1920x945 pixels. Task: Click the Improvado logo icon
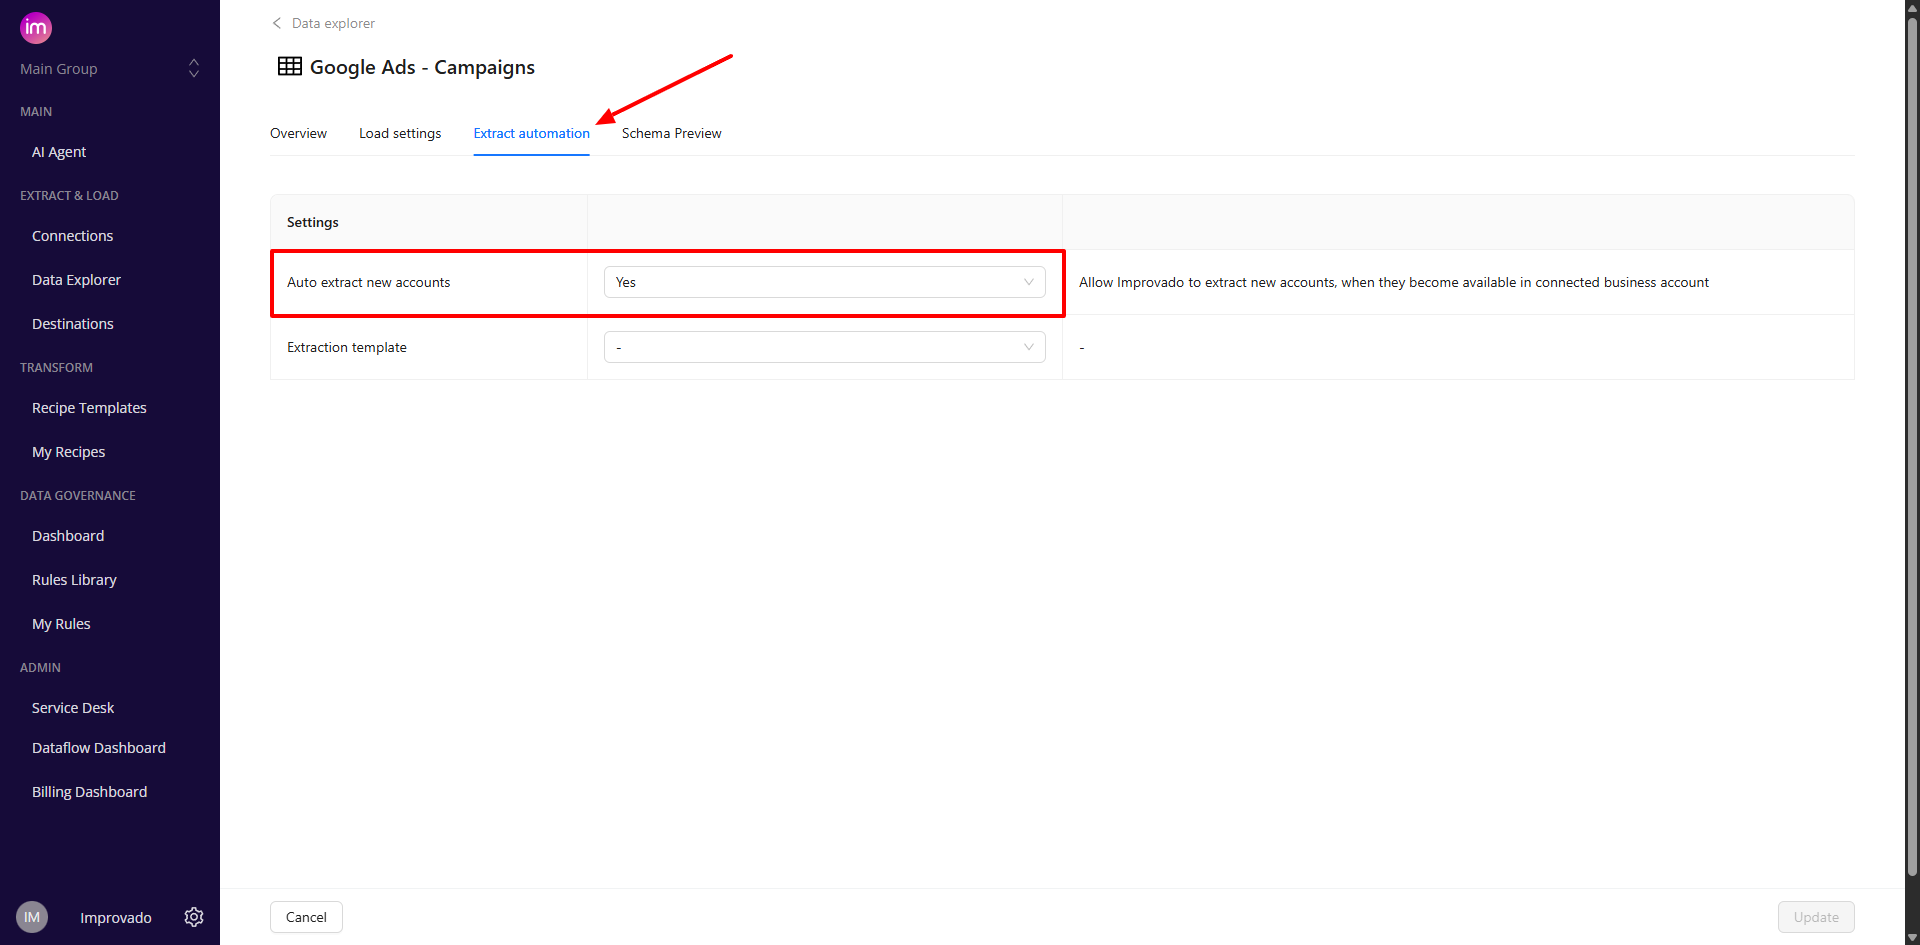[x=36, y=28]
